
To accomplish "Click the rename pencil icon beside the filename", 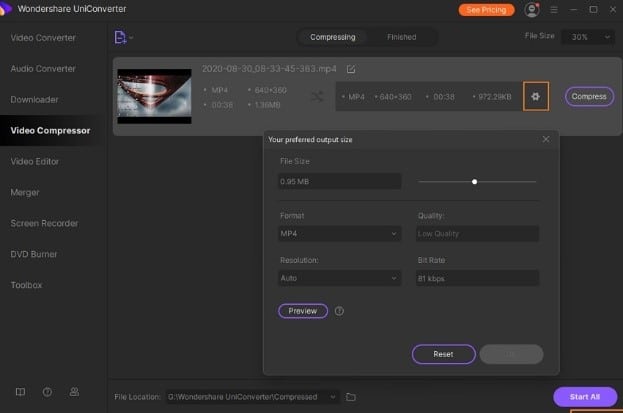I will pyautogui.click(x=350, y=69).
